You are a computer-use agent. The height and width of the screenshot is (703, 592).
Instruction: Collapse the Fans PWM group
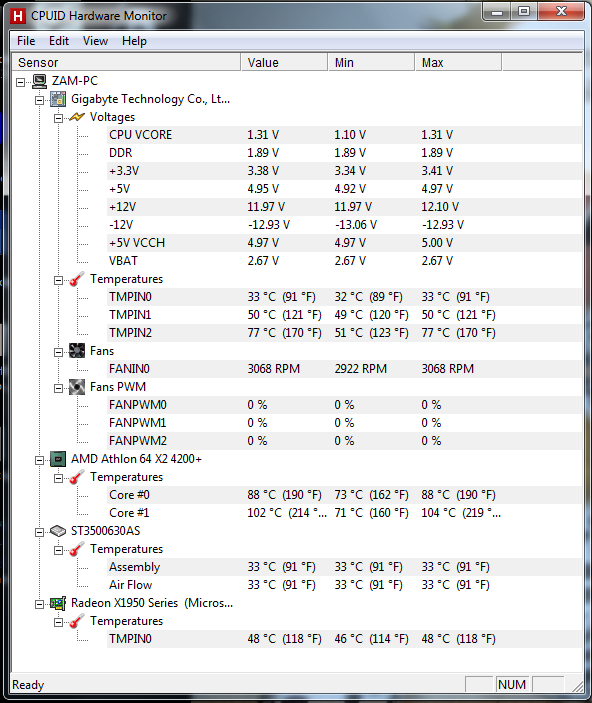[x=58, y=388]
